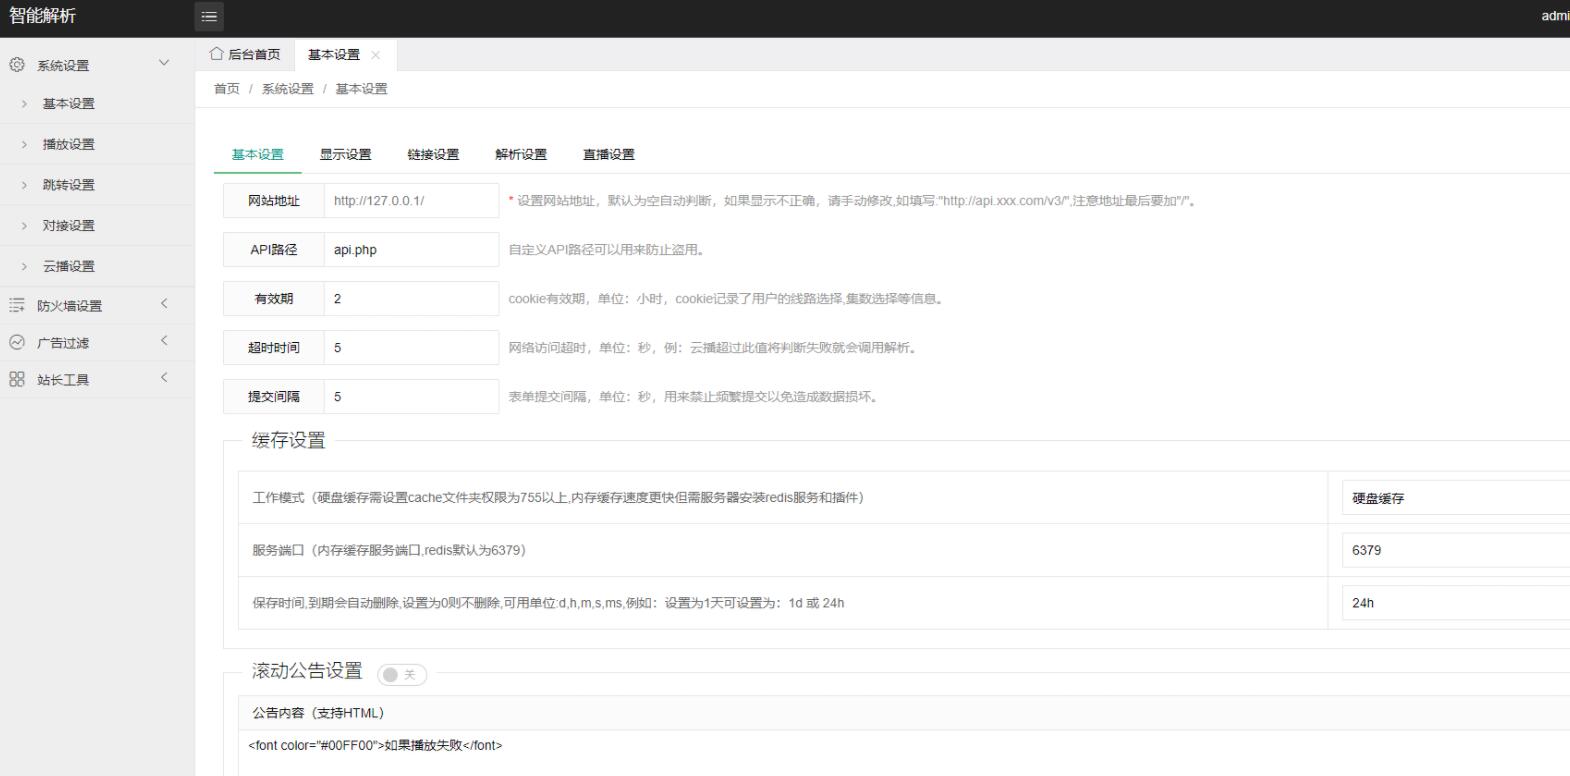Screen dimensions: 1570x776
Task: Open the admin user menu
Action: [1555, 16]
